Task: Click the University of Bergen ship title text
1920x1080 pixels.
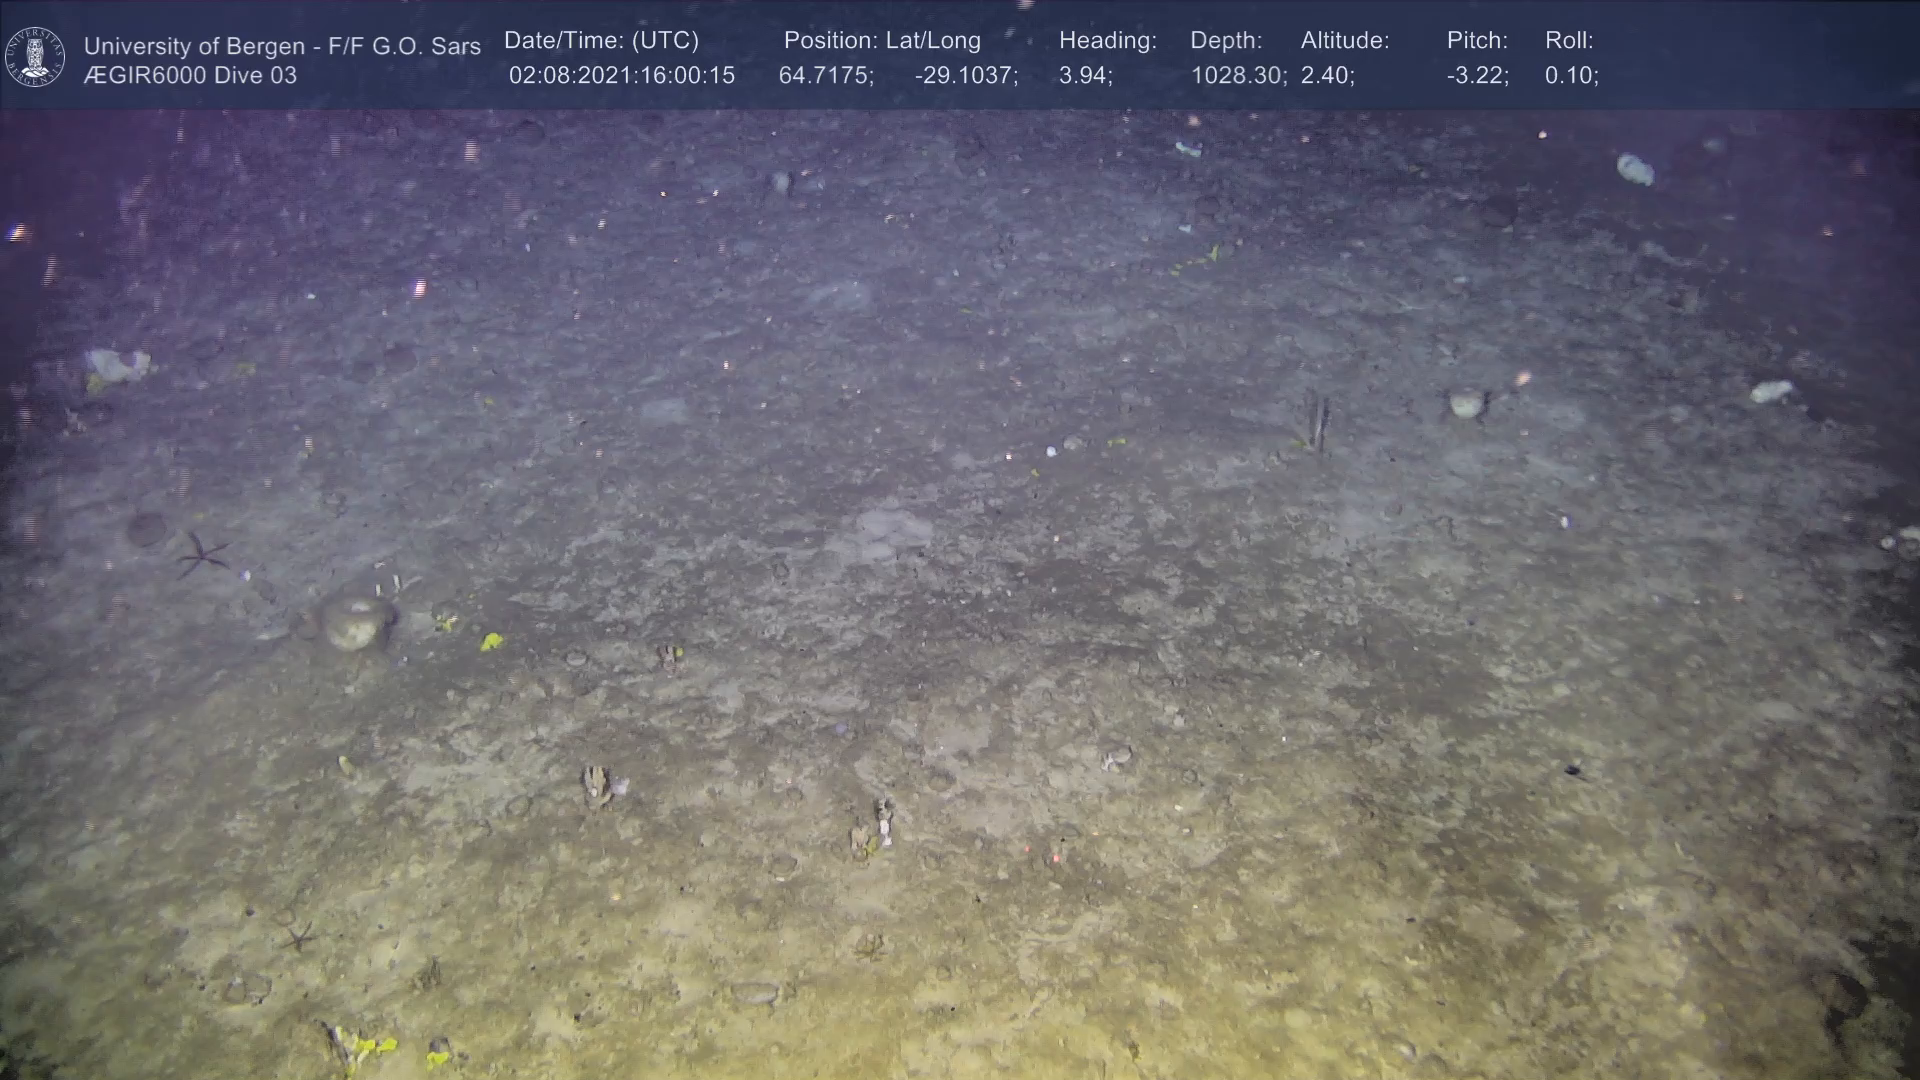Action: pyautogui.click(x=282, y=46)
